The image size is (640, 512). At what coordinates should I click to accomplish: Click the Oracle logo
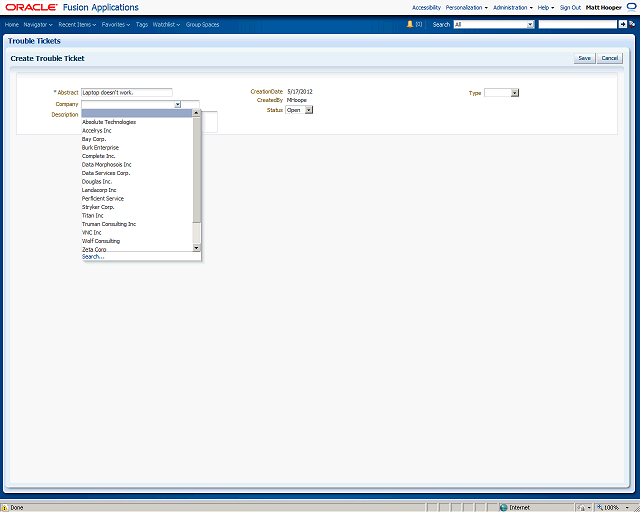(x=31, y=7)
